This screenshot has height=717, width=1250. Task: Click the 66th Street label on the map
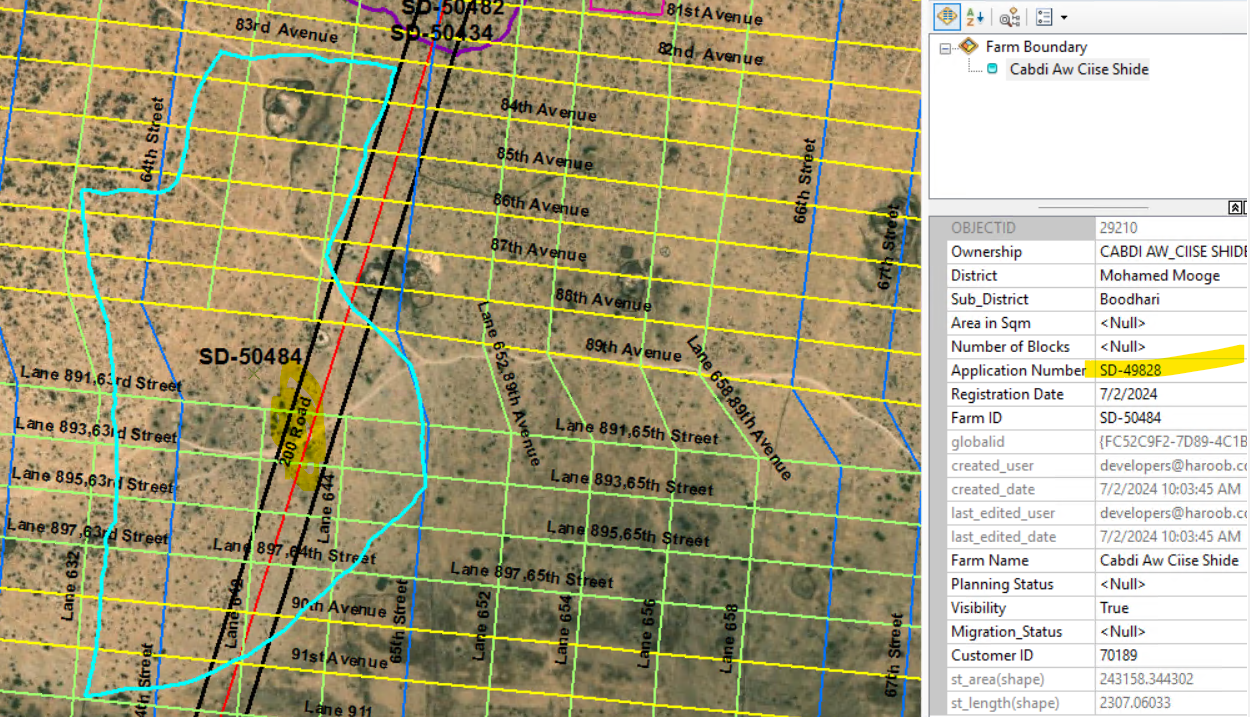click(x=805, y=181)
